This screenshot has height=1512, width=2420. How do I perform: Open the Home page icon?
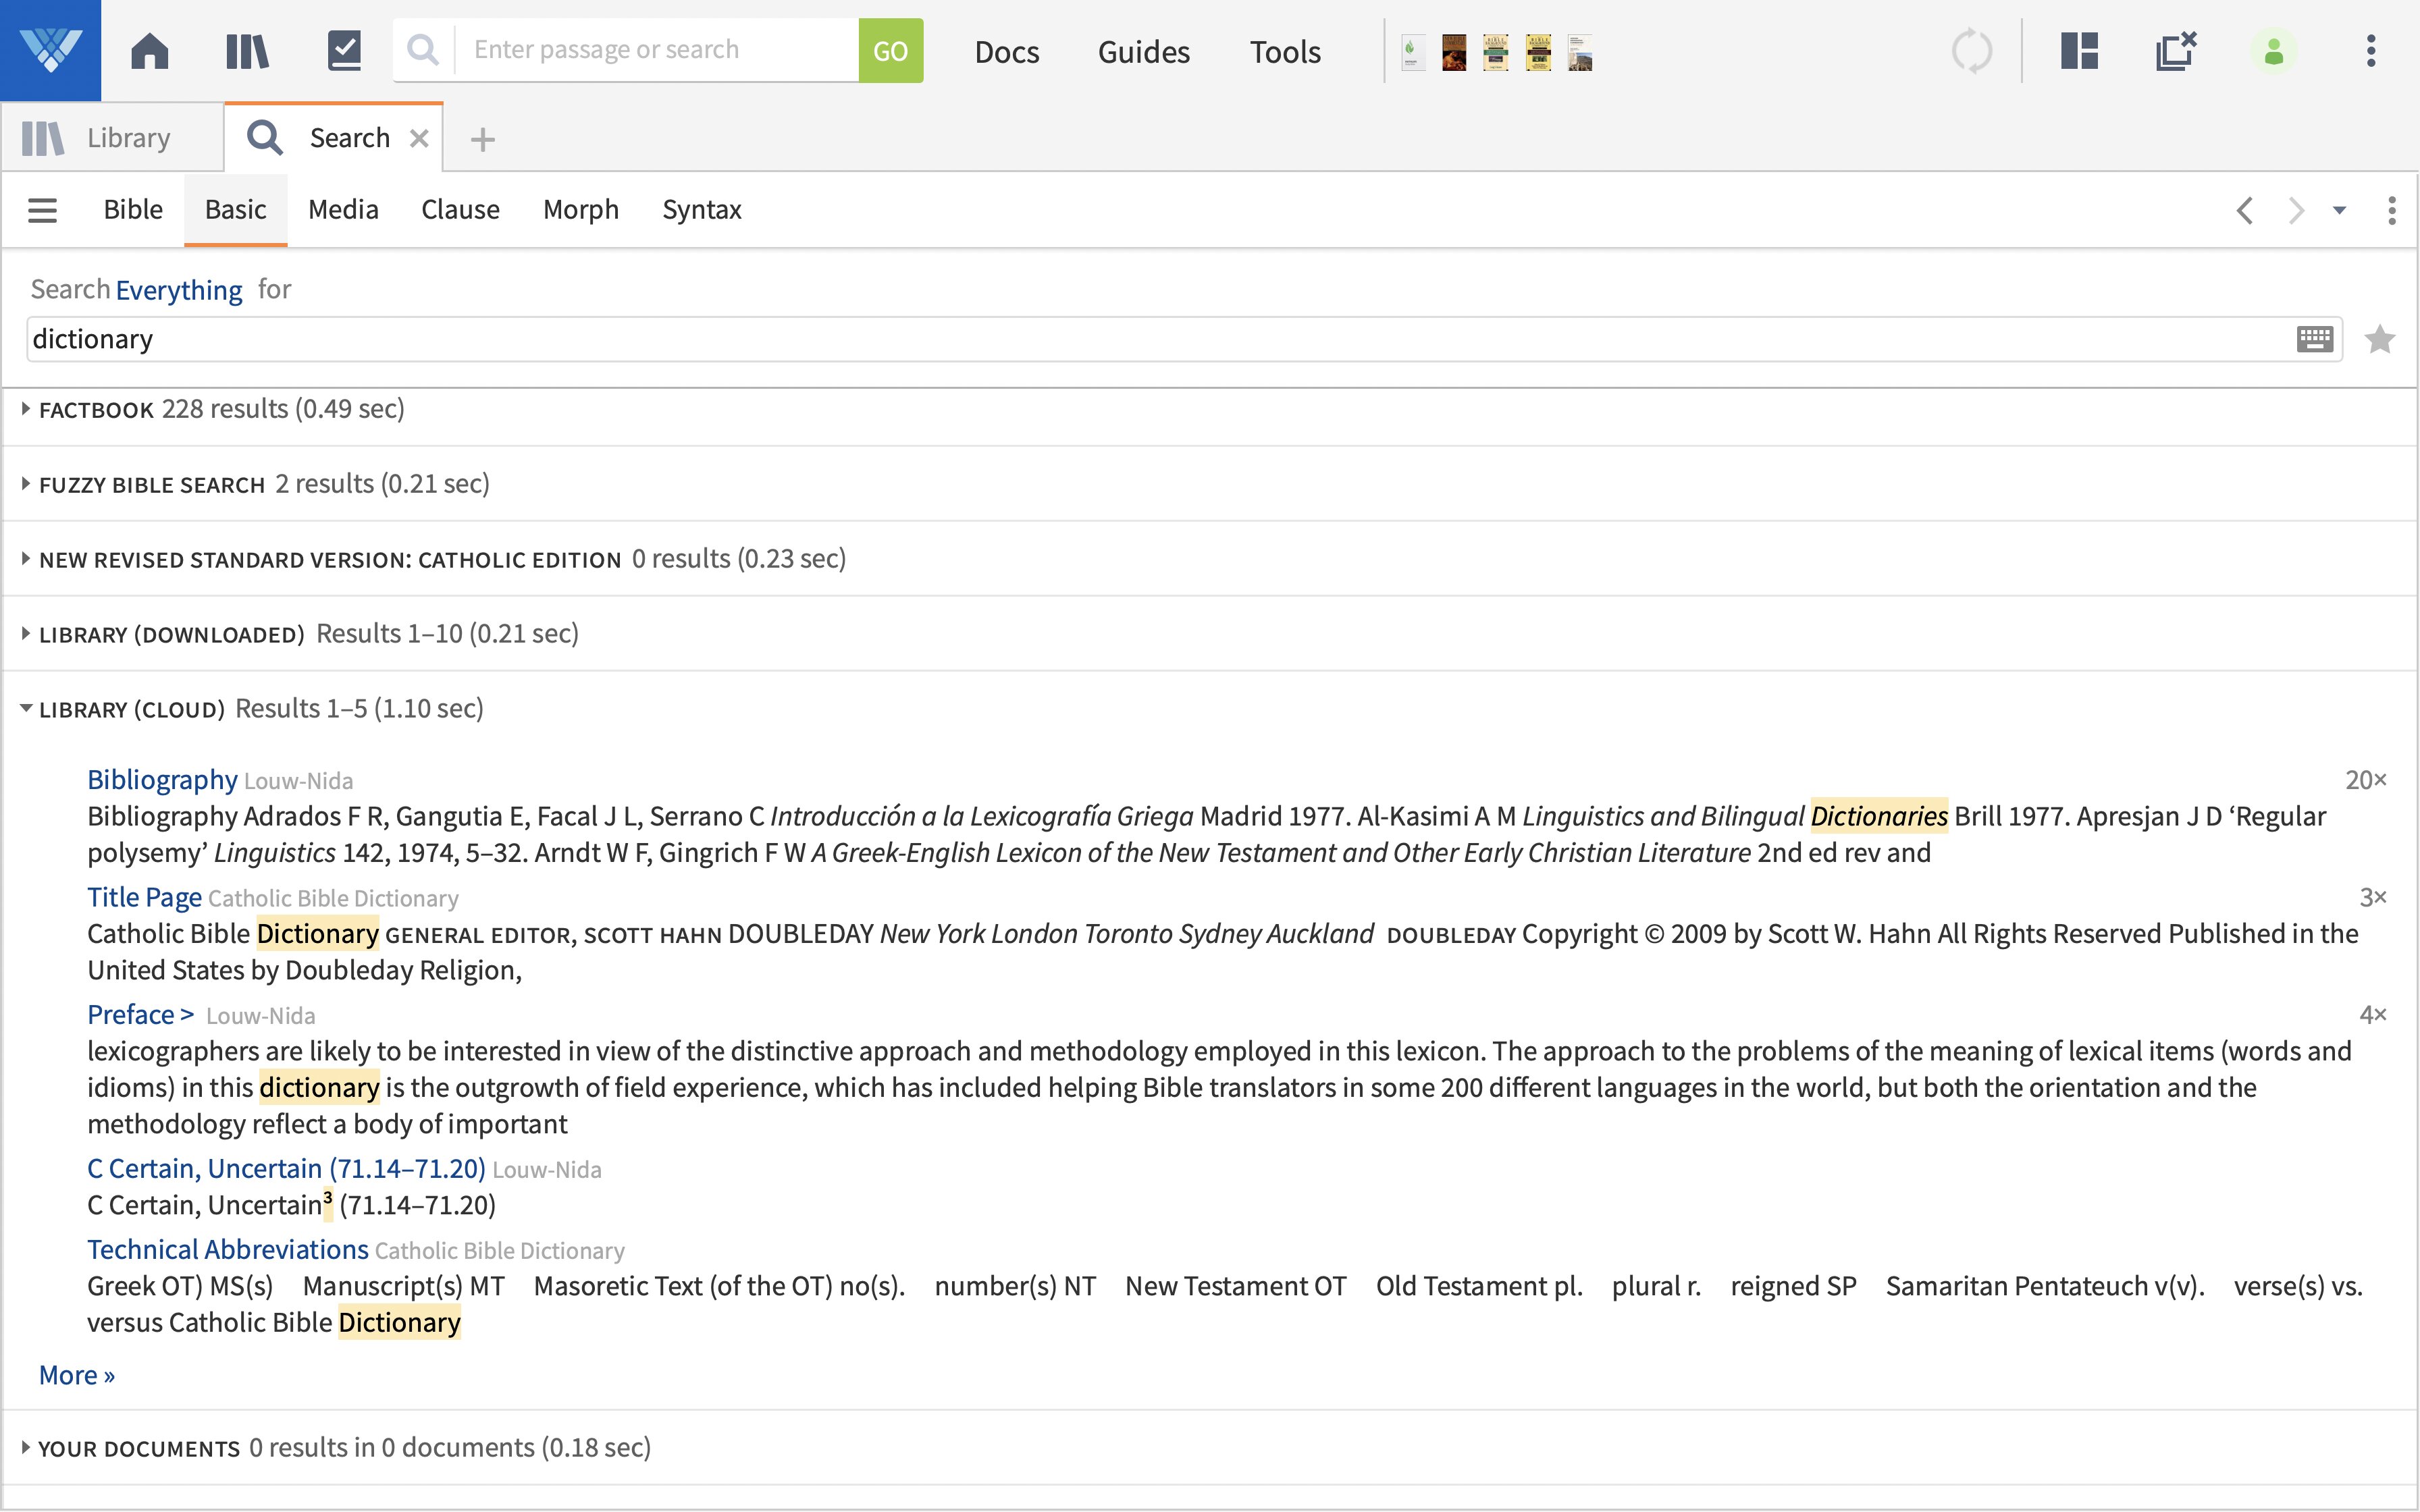point(150,50)
